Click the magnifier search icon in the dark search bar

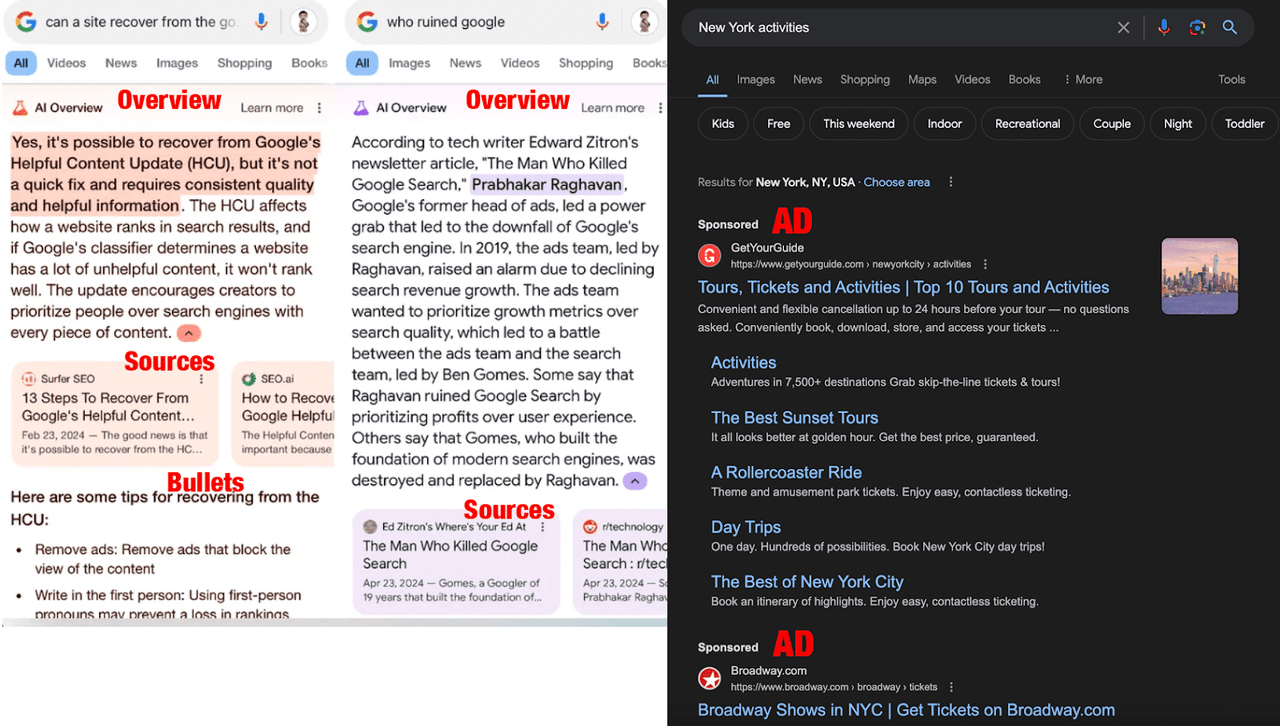click(1230, 28)
